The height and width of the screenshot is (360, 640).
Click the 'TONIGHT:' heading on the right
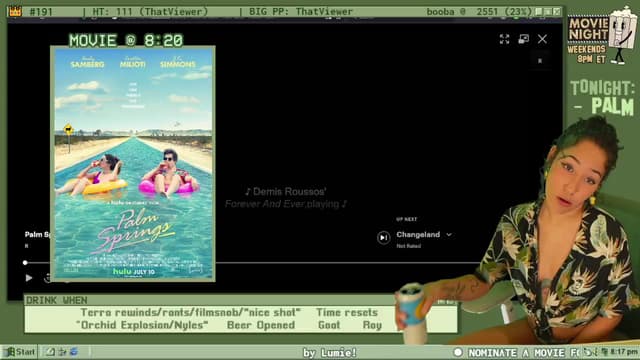click(x=602, y=88)
